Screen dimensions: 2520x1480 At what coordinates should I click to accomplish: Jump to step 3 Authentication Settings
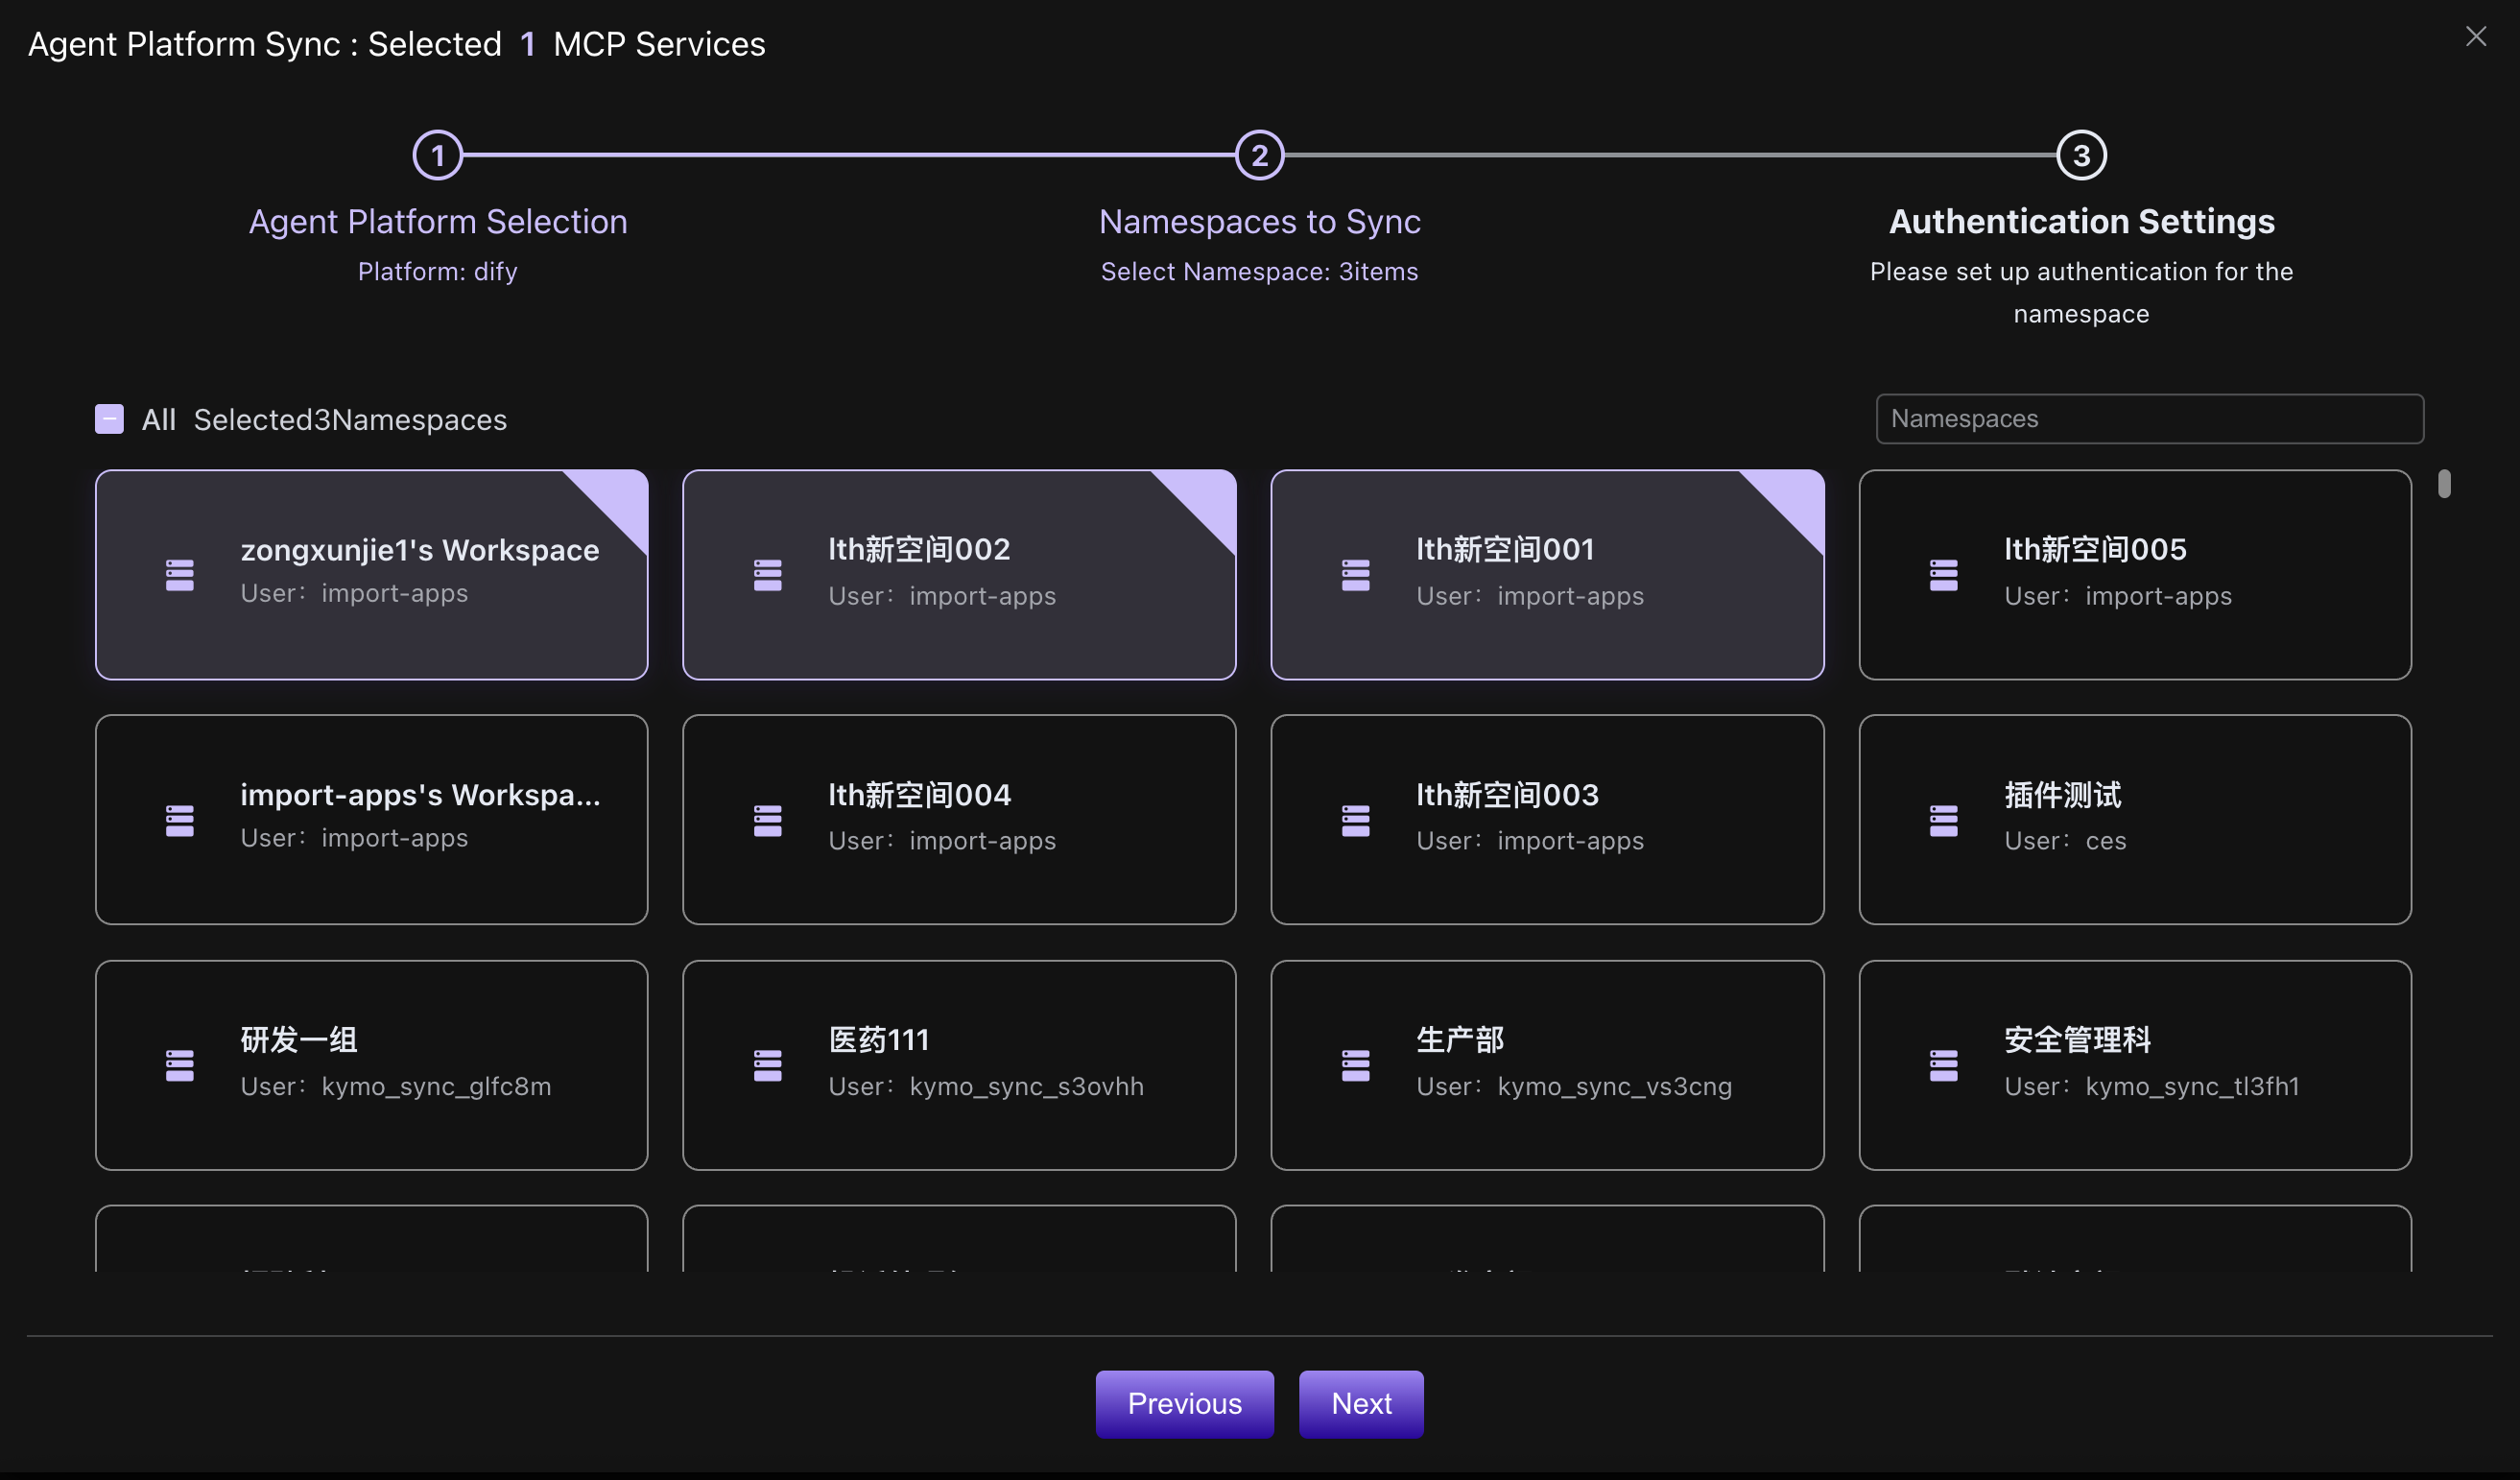click(2081, 156)
